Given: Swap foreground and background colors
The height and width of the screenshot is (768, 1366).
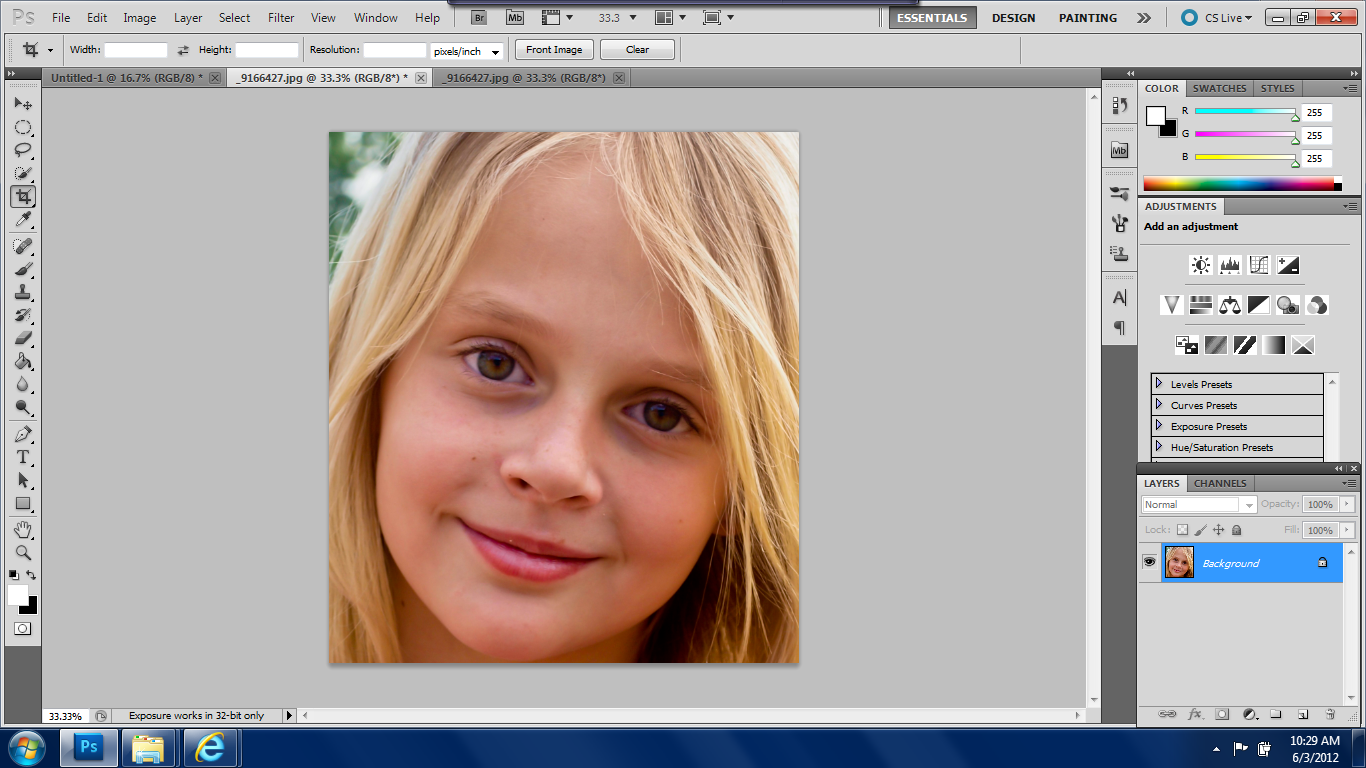Looking at the screenshot, I should tap(31, 575).
